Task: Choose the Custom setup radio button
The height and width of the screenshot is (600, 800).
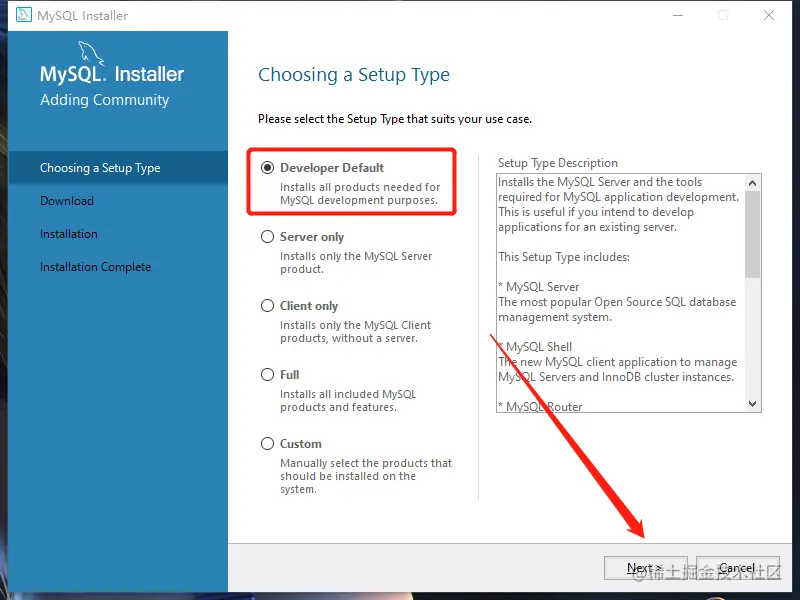Action: click(267, 443)
